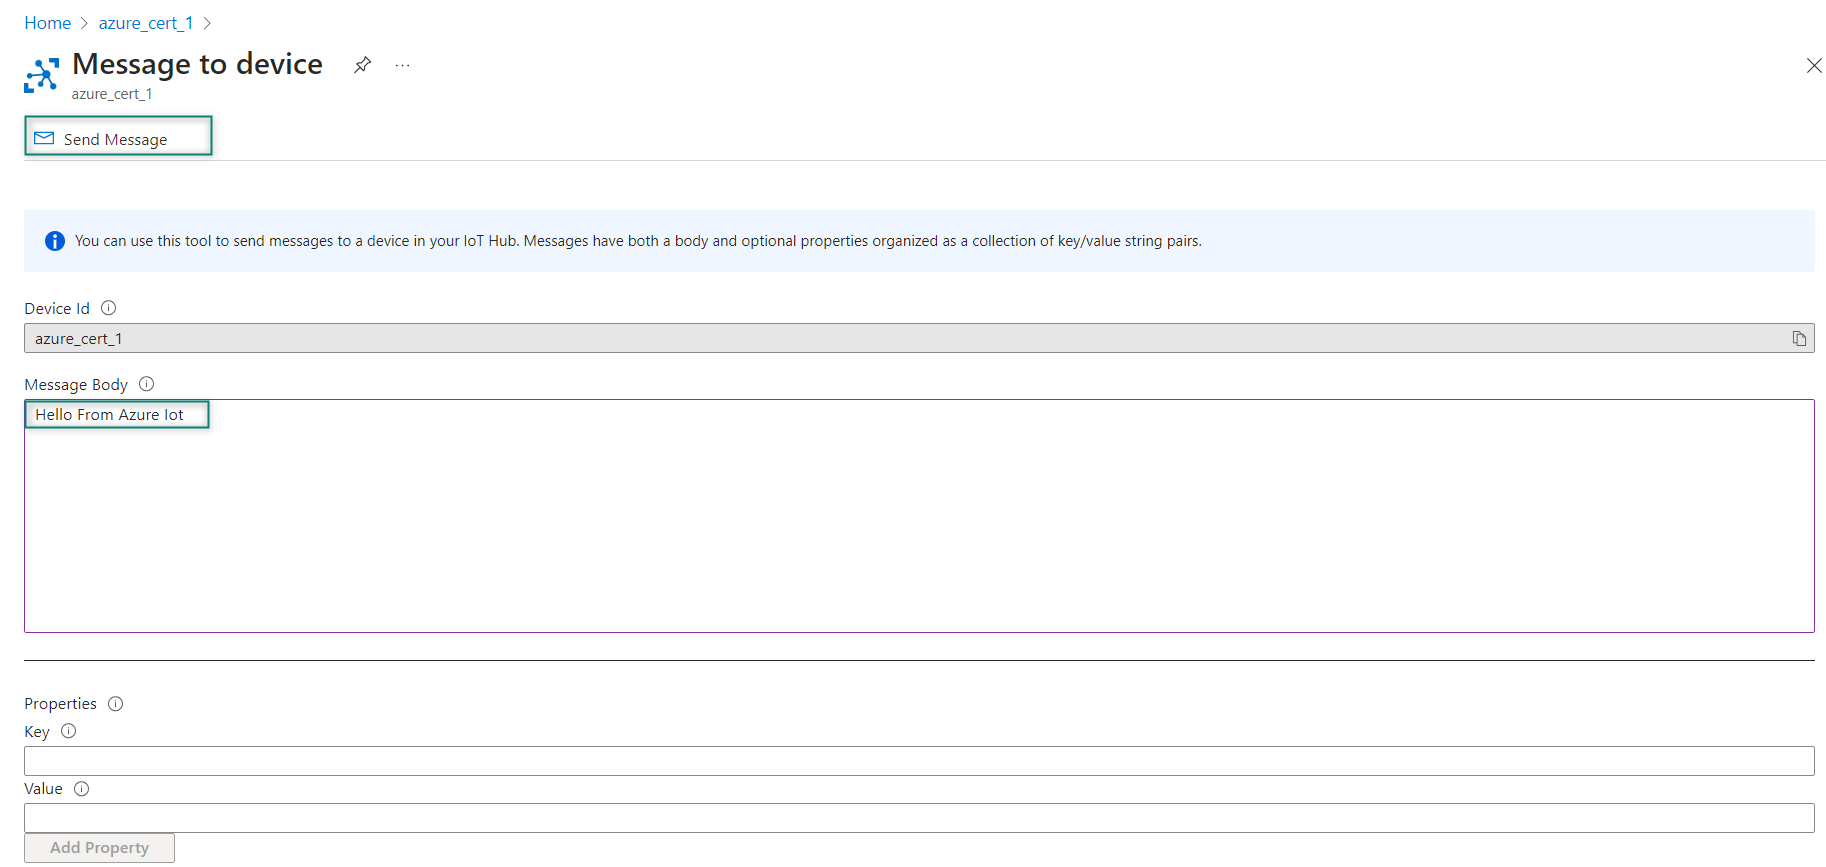Screen dimensions: 1826x867
Task: Click the Add Property button
Action: [99, 848]
